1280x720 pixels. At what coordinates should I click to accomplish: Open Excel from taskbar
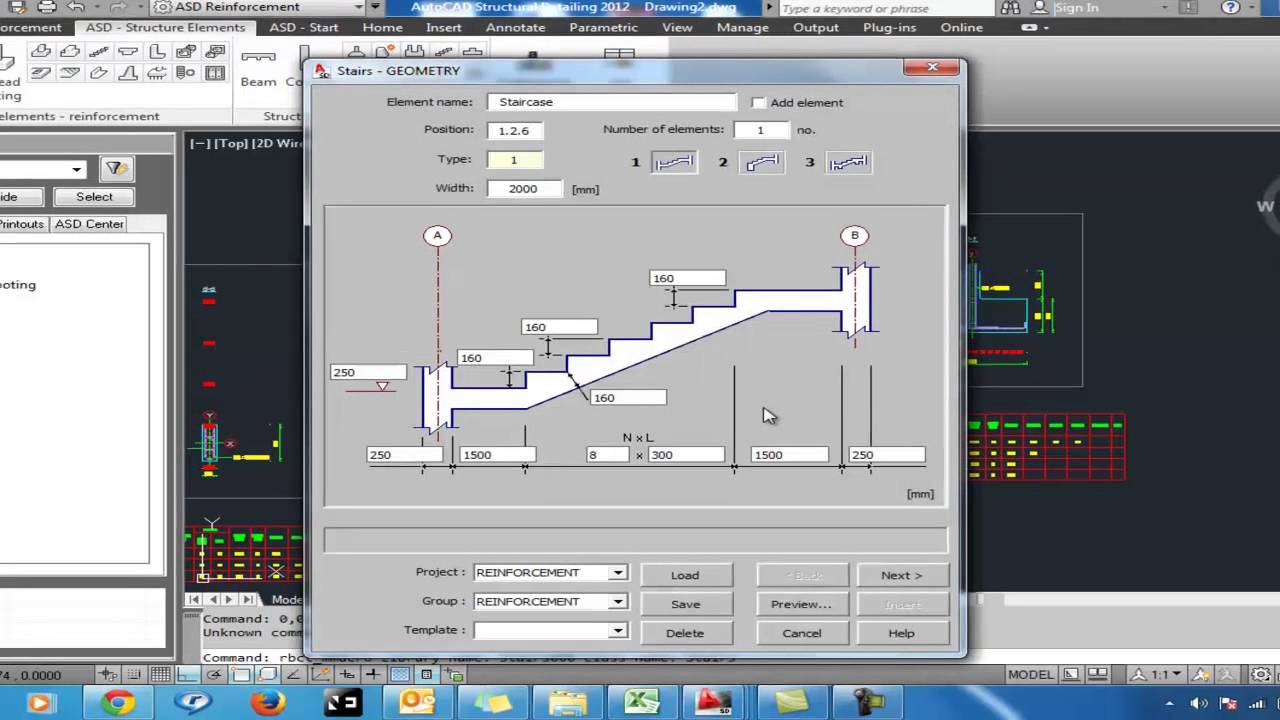(x=641, y=703)
